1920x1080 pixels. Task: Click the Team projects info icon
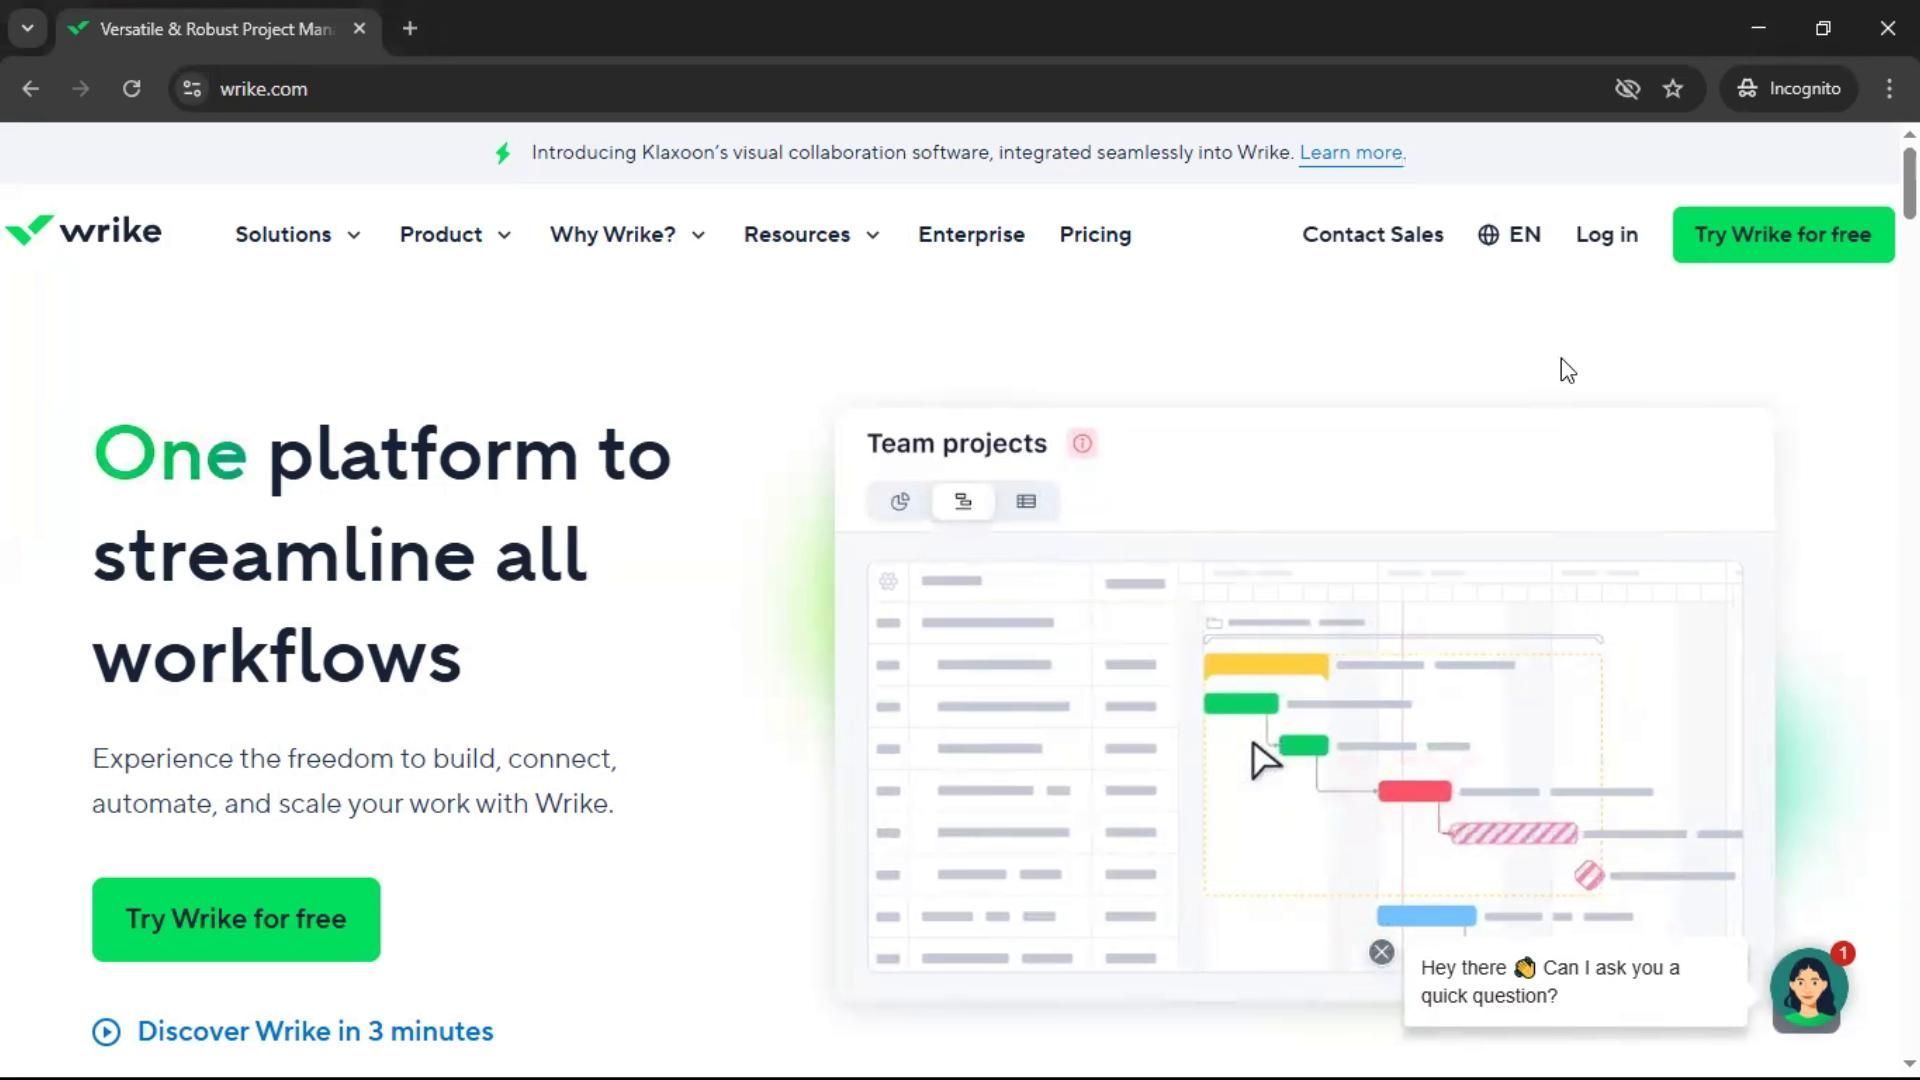[1082, 444]
